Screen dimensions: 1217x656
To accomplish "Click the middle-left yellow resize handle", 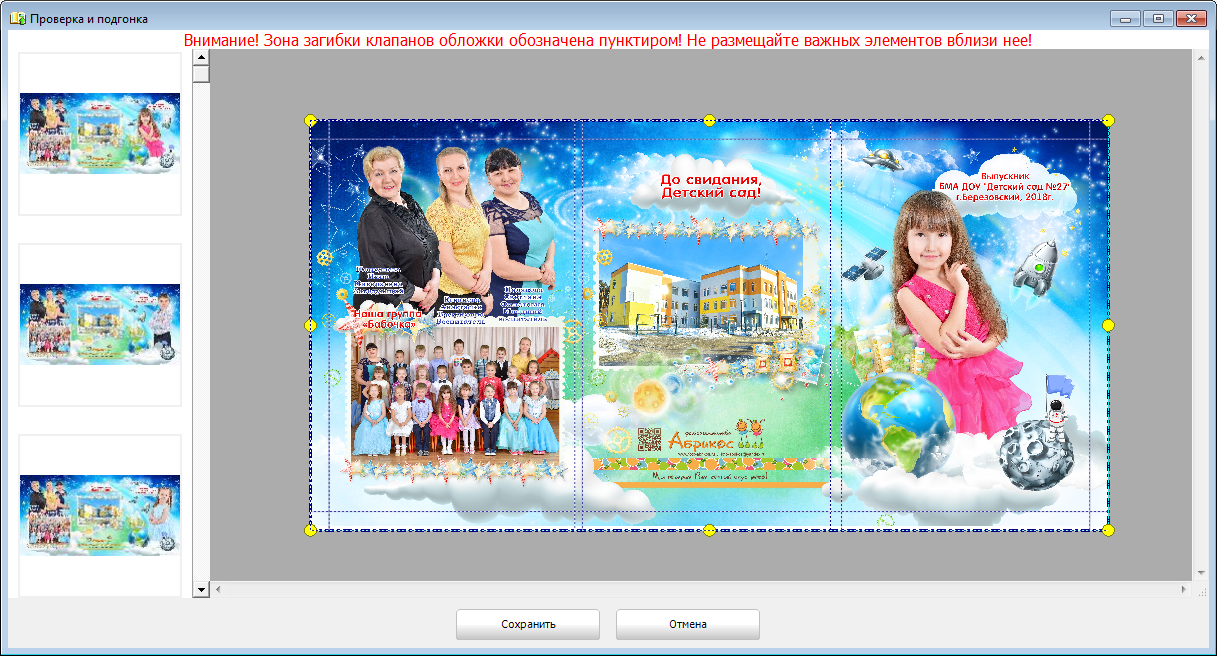I will pos(310,325).
